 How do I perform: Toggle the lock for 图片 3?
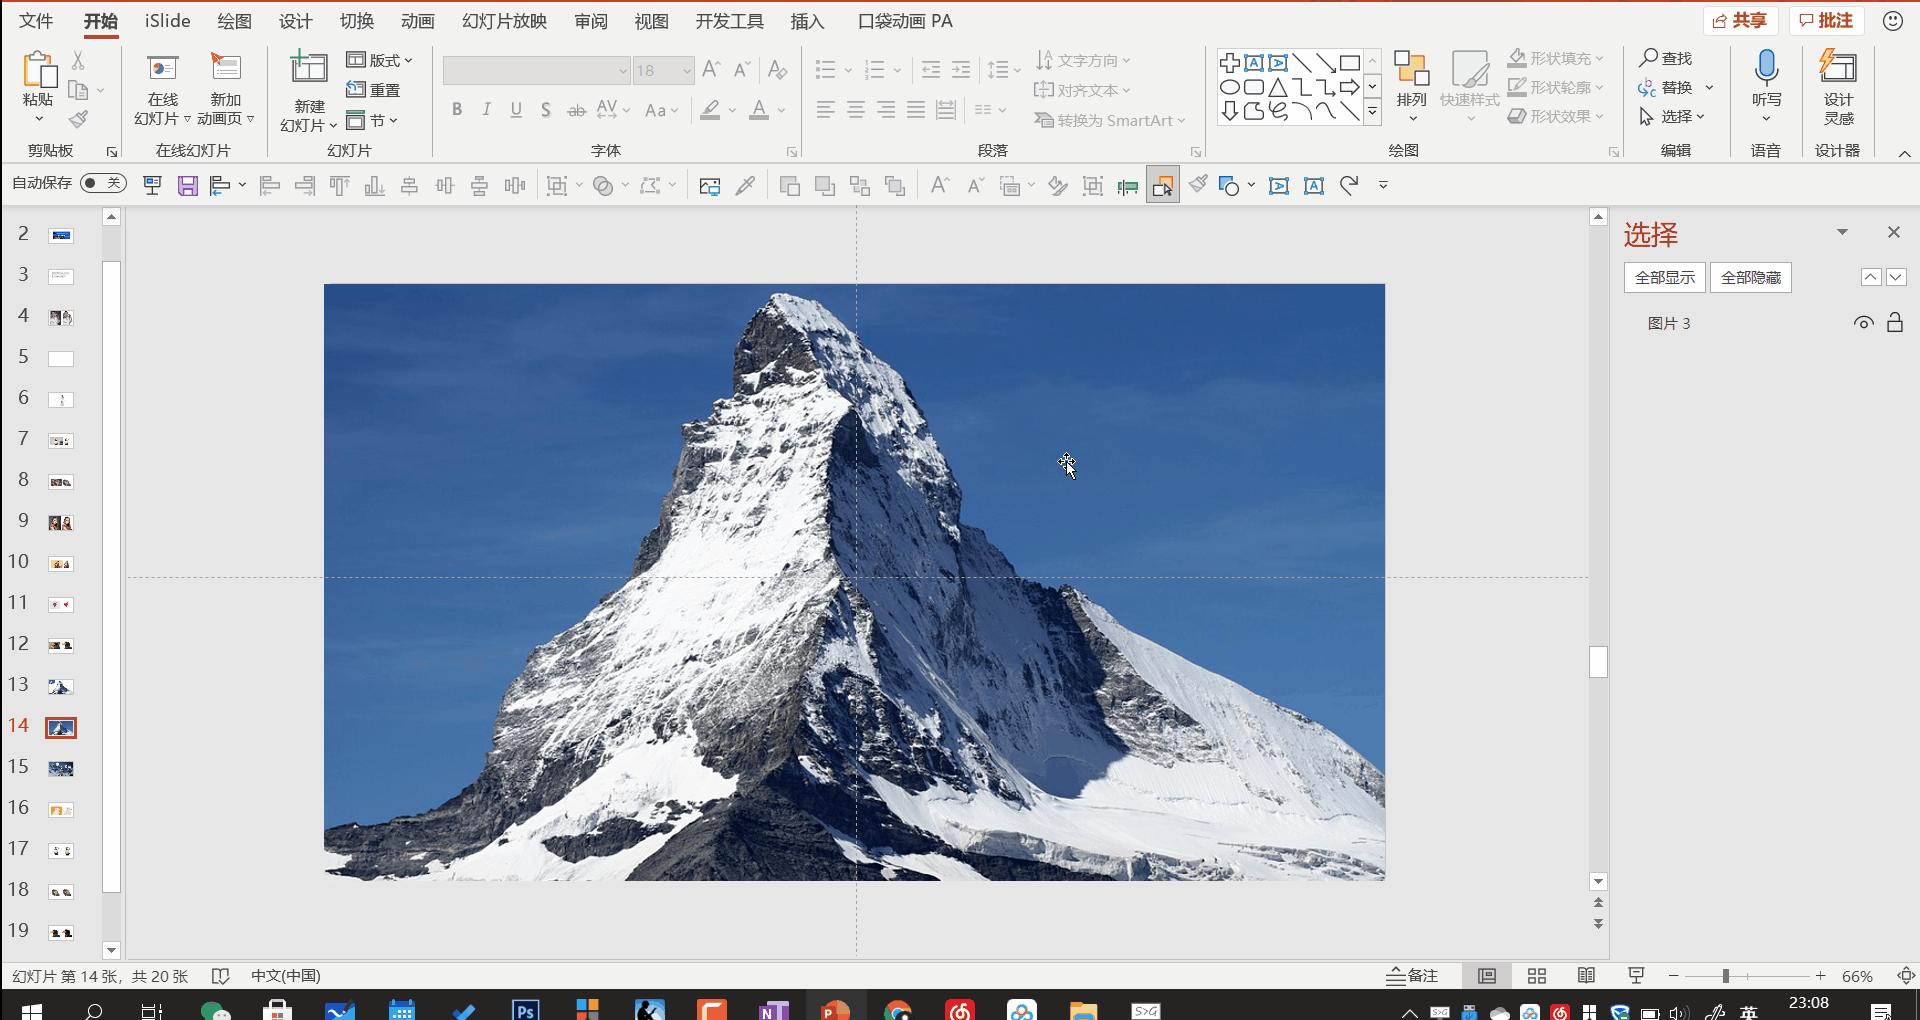pos(1894,323)
